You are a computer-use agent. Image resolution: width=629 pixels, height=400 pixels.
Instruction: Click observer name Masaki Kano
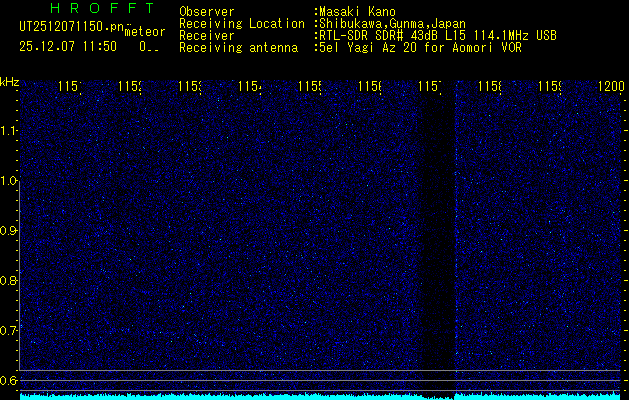click(357, 12)
